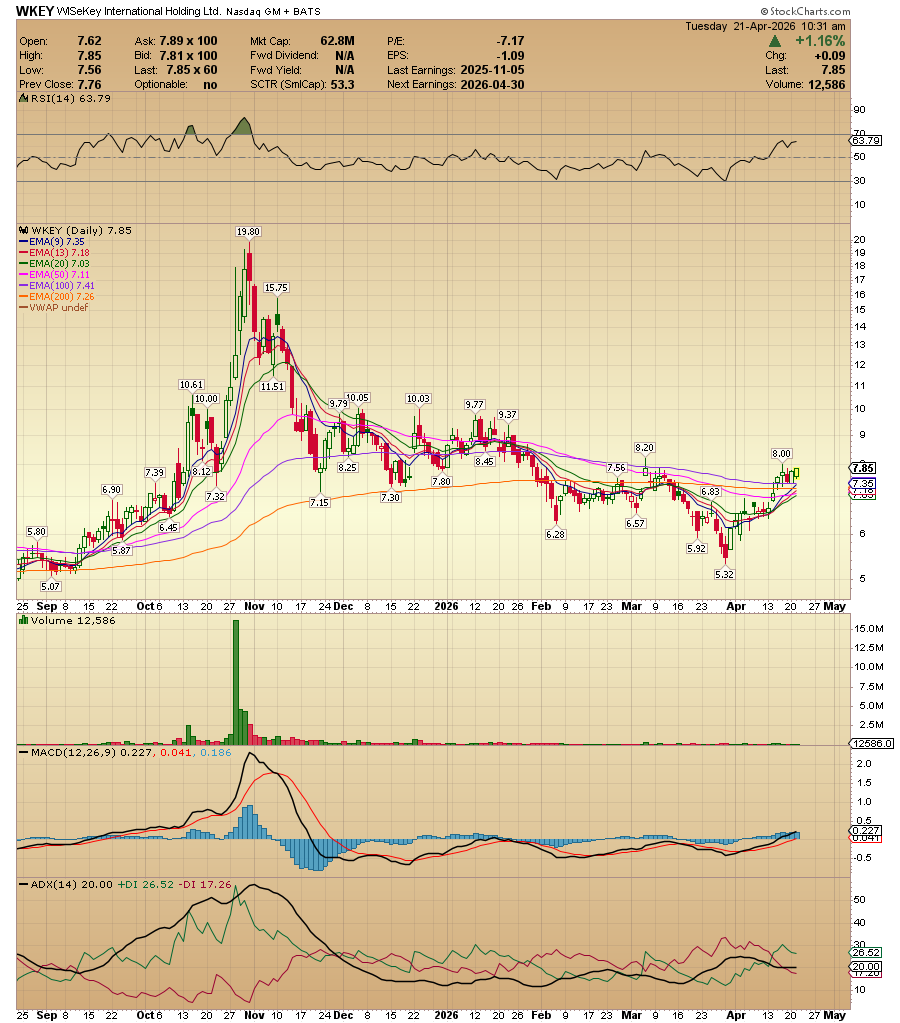900x1023 pixels.
Task: Click the 6.28 February low label
Action: [x=555, y=534]
